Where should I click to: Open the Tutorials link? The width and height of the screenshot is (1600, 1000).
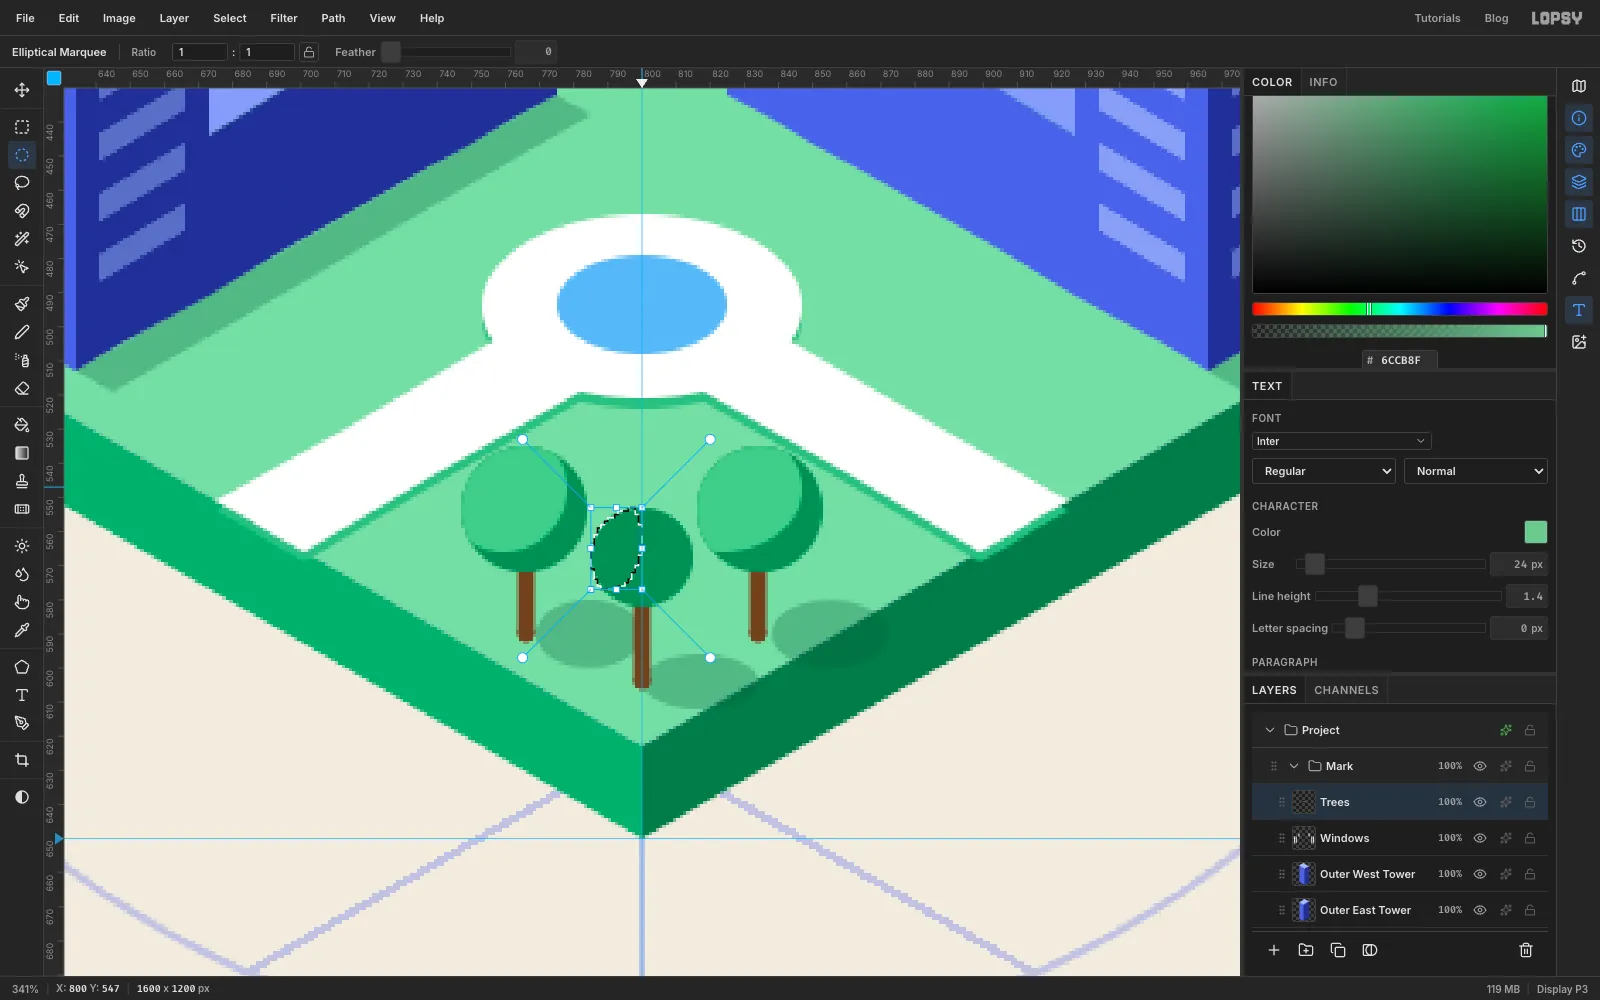[x=1437, y=18]
